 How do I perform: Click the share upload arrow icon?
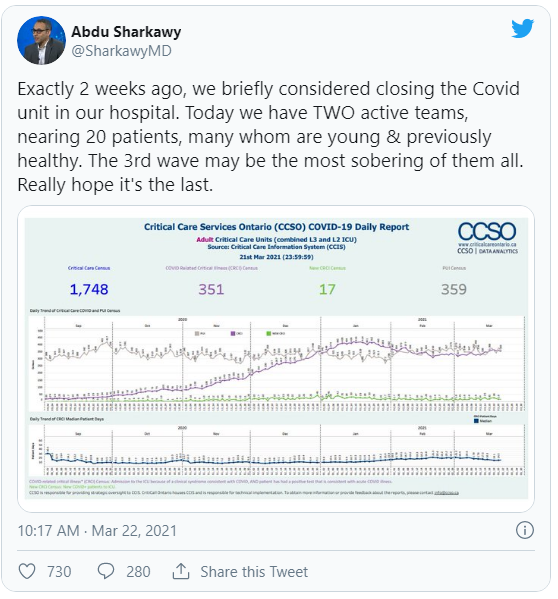pyautogui.click(x=181, y=571)
